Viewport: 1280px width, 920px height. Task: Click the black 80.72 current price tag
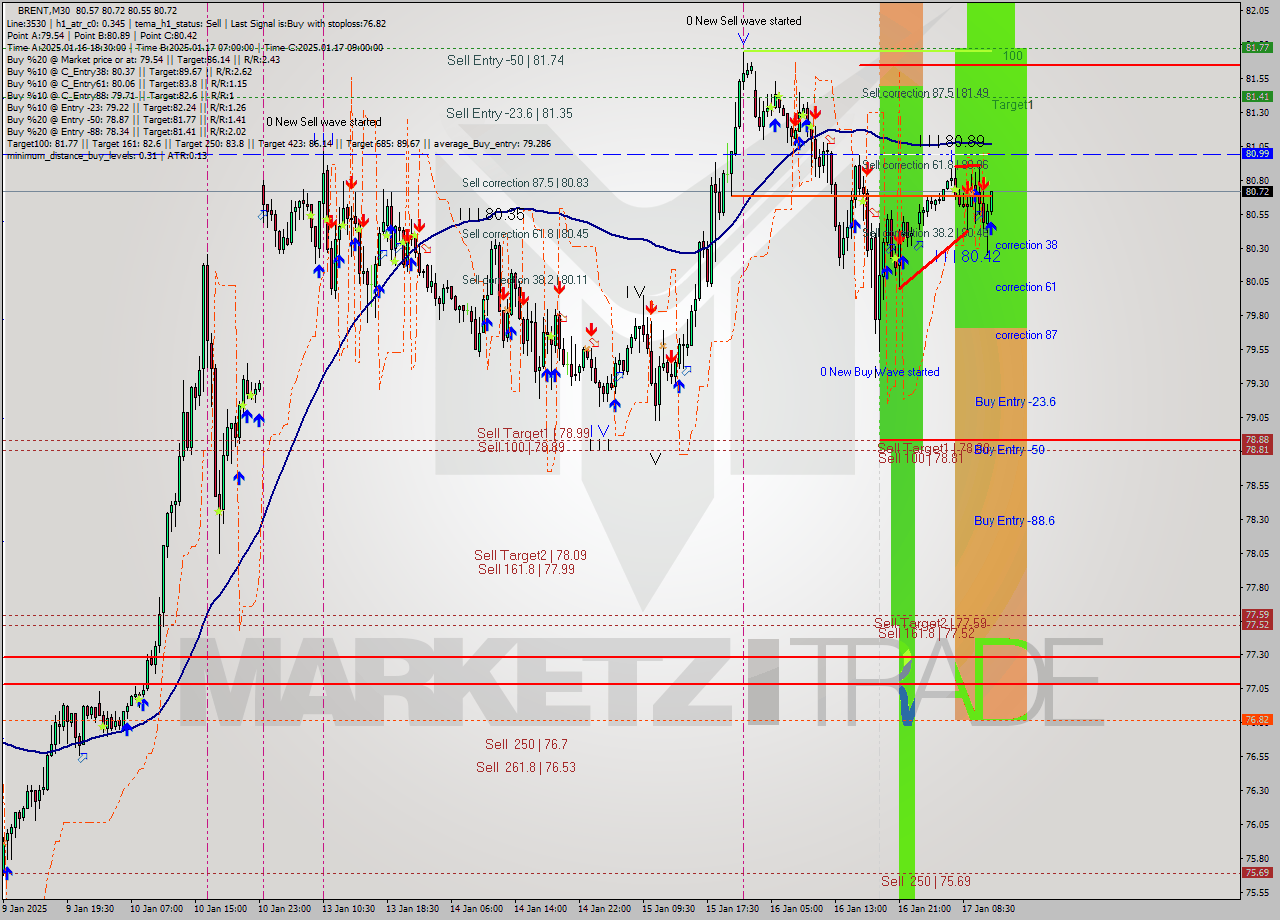pos(1257,191)
